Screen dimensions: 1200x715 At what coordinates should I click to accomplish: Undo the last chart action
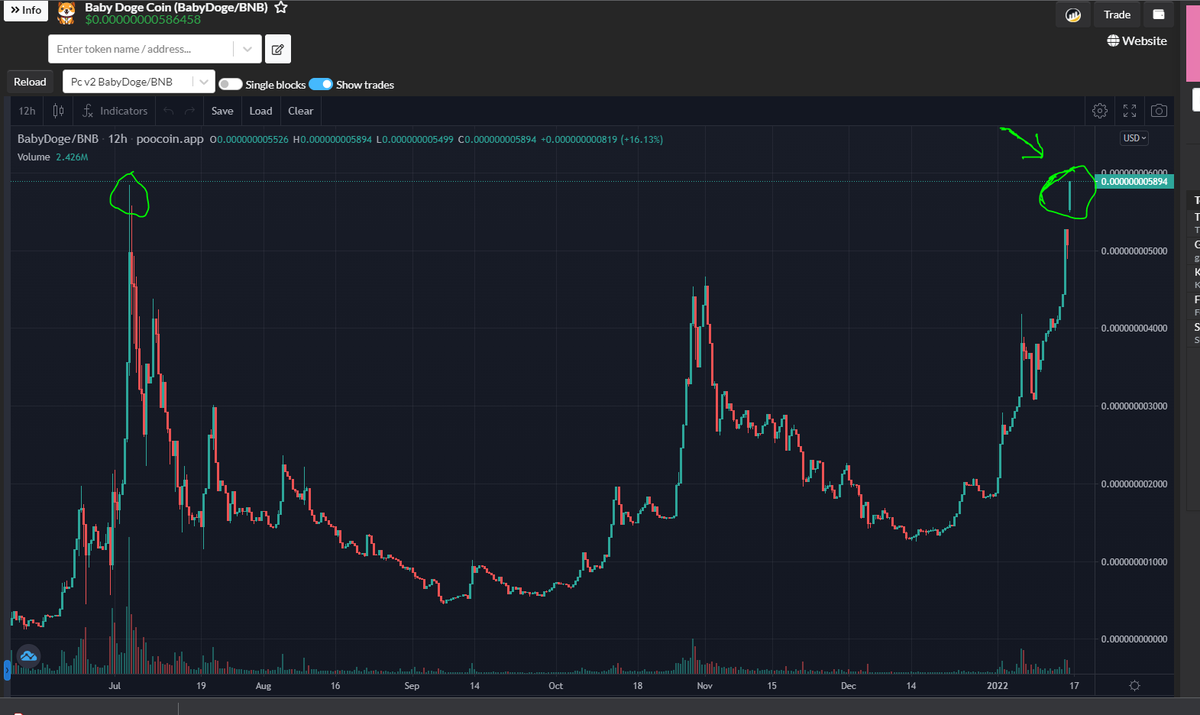click(168, 111)
